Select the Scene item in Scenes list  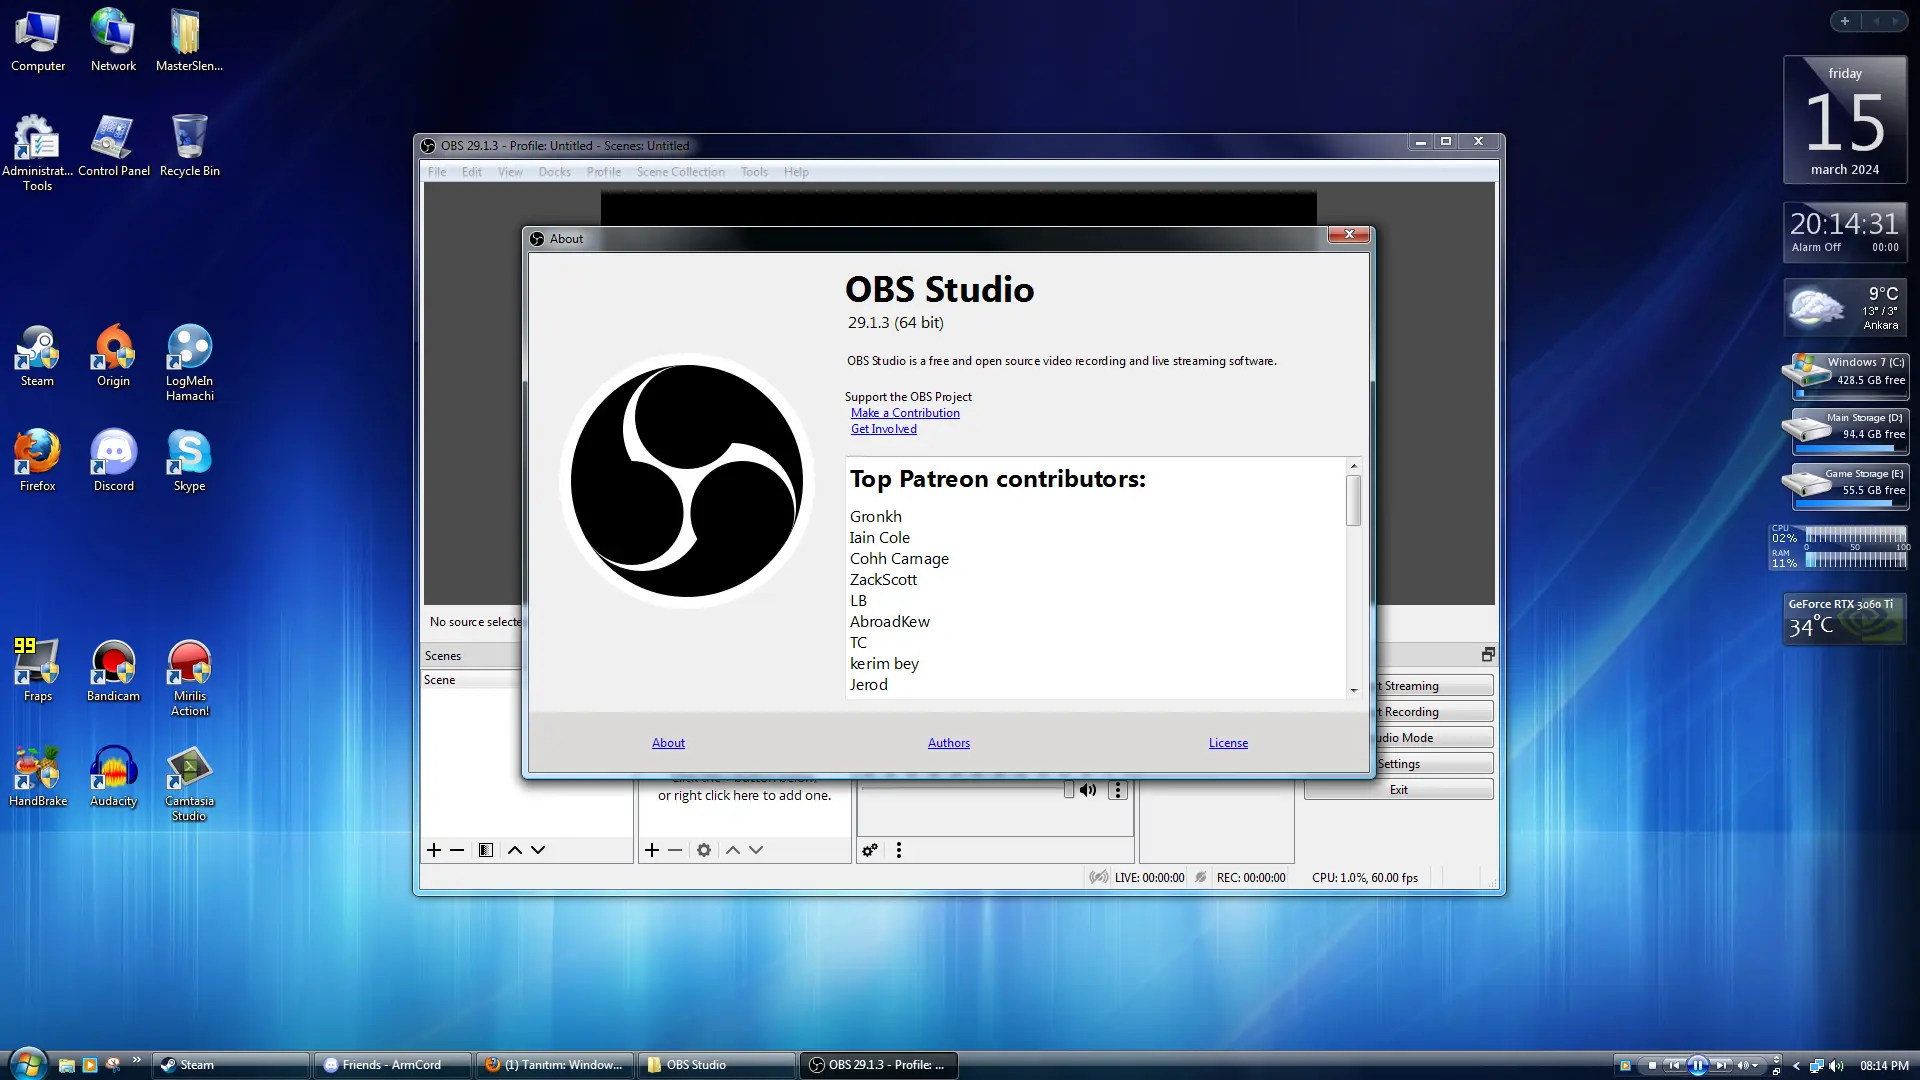pos(472,680)
